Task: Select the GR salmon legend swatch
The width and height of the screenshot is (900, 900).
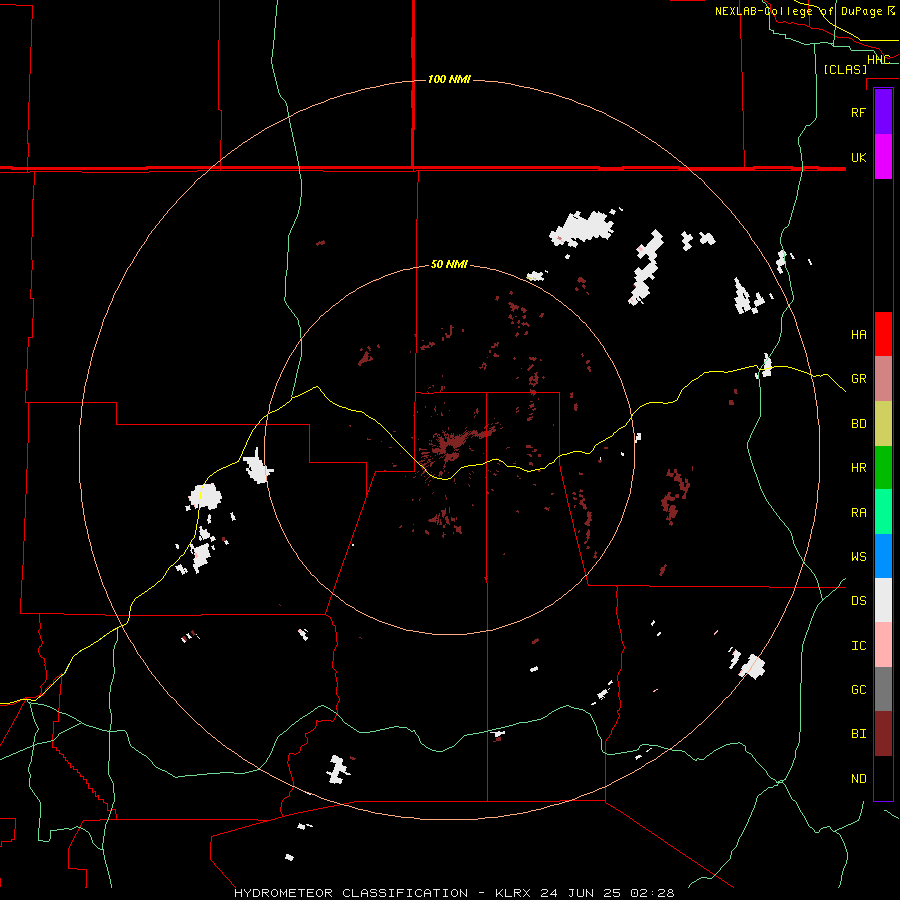Action: [883, 379]
